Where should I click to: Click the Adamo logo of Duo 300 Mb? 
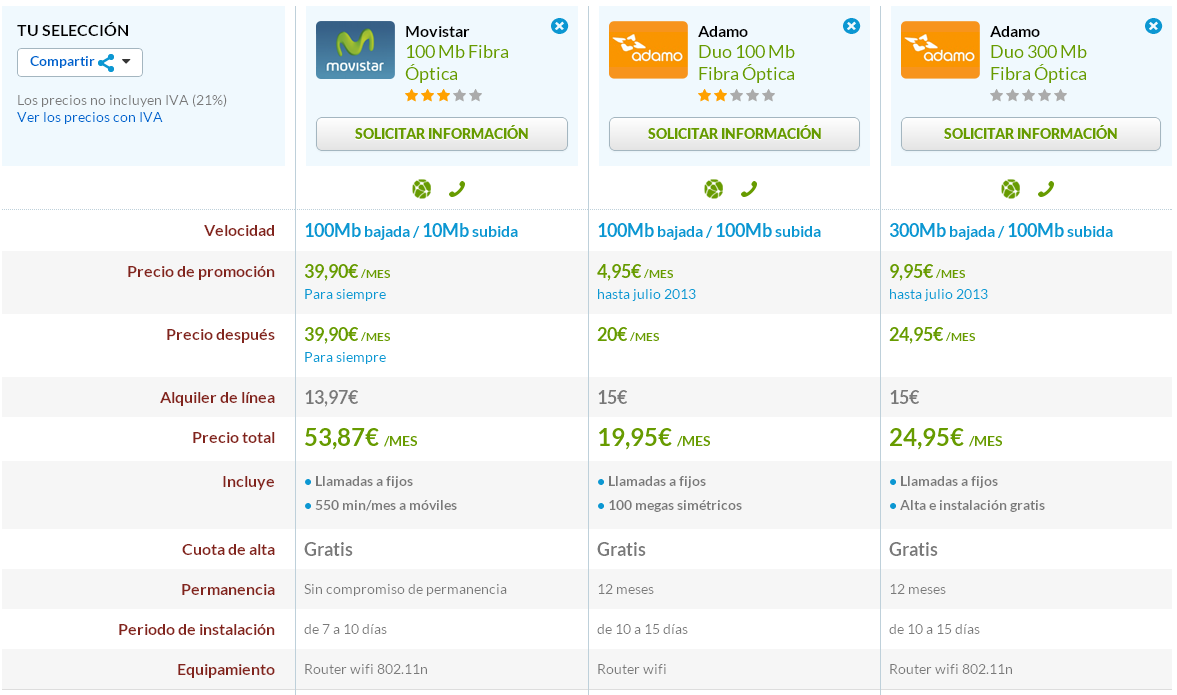(940, 50)
